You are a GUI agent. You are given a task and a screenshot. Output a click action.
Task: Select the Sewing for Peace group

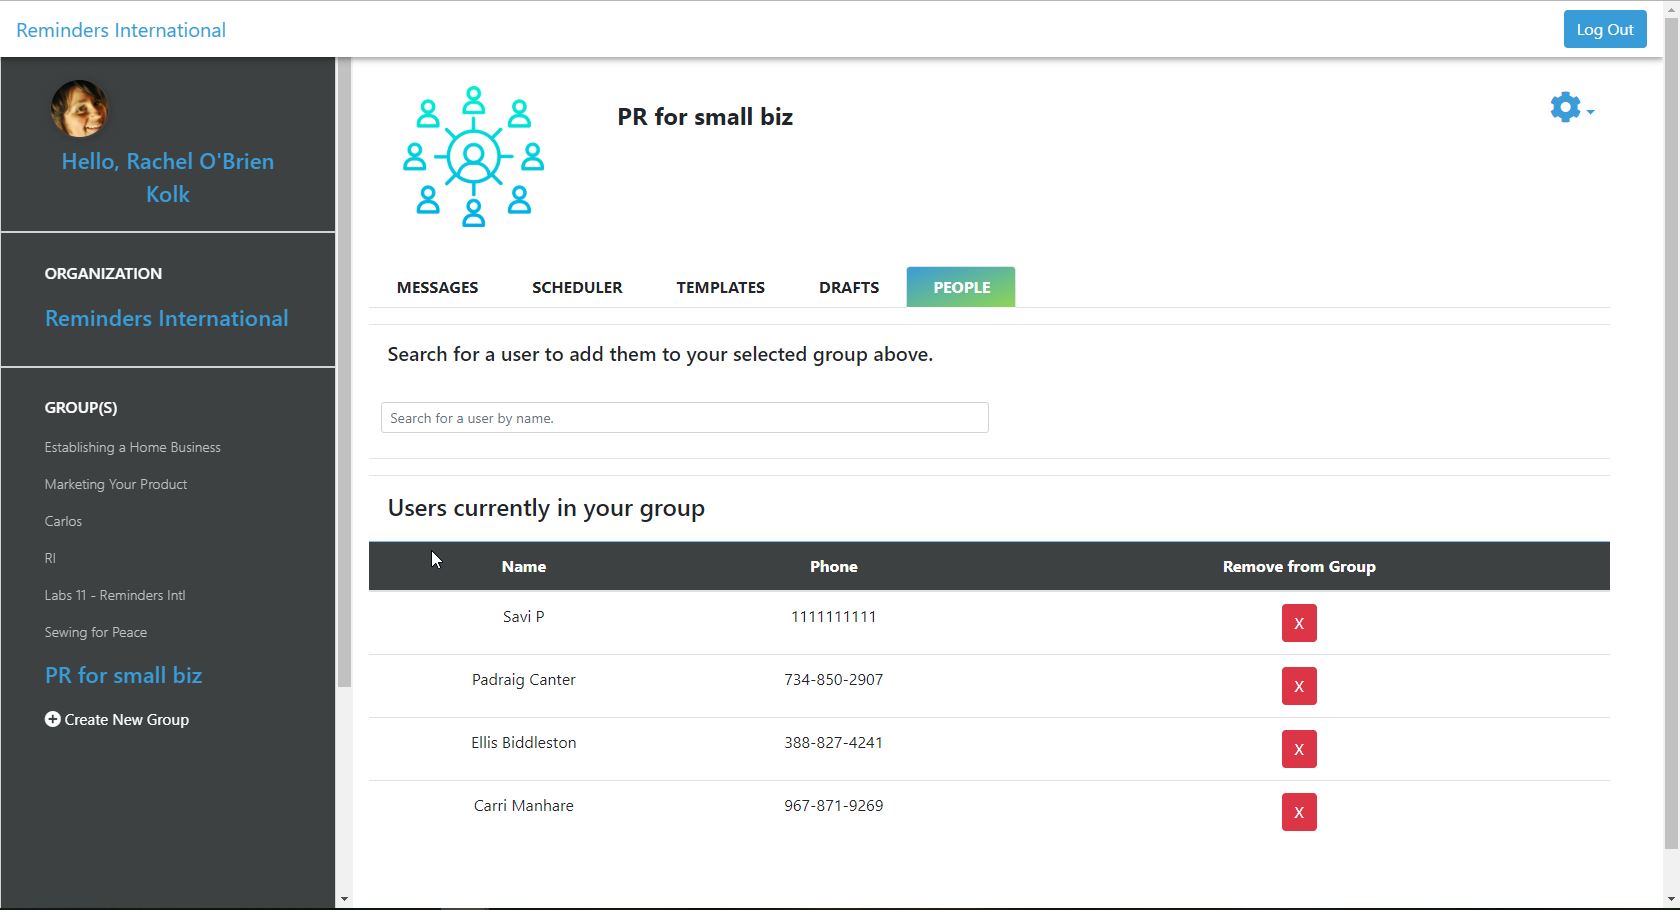(x=95, y=632)
